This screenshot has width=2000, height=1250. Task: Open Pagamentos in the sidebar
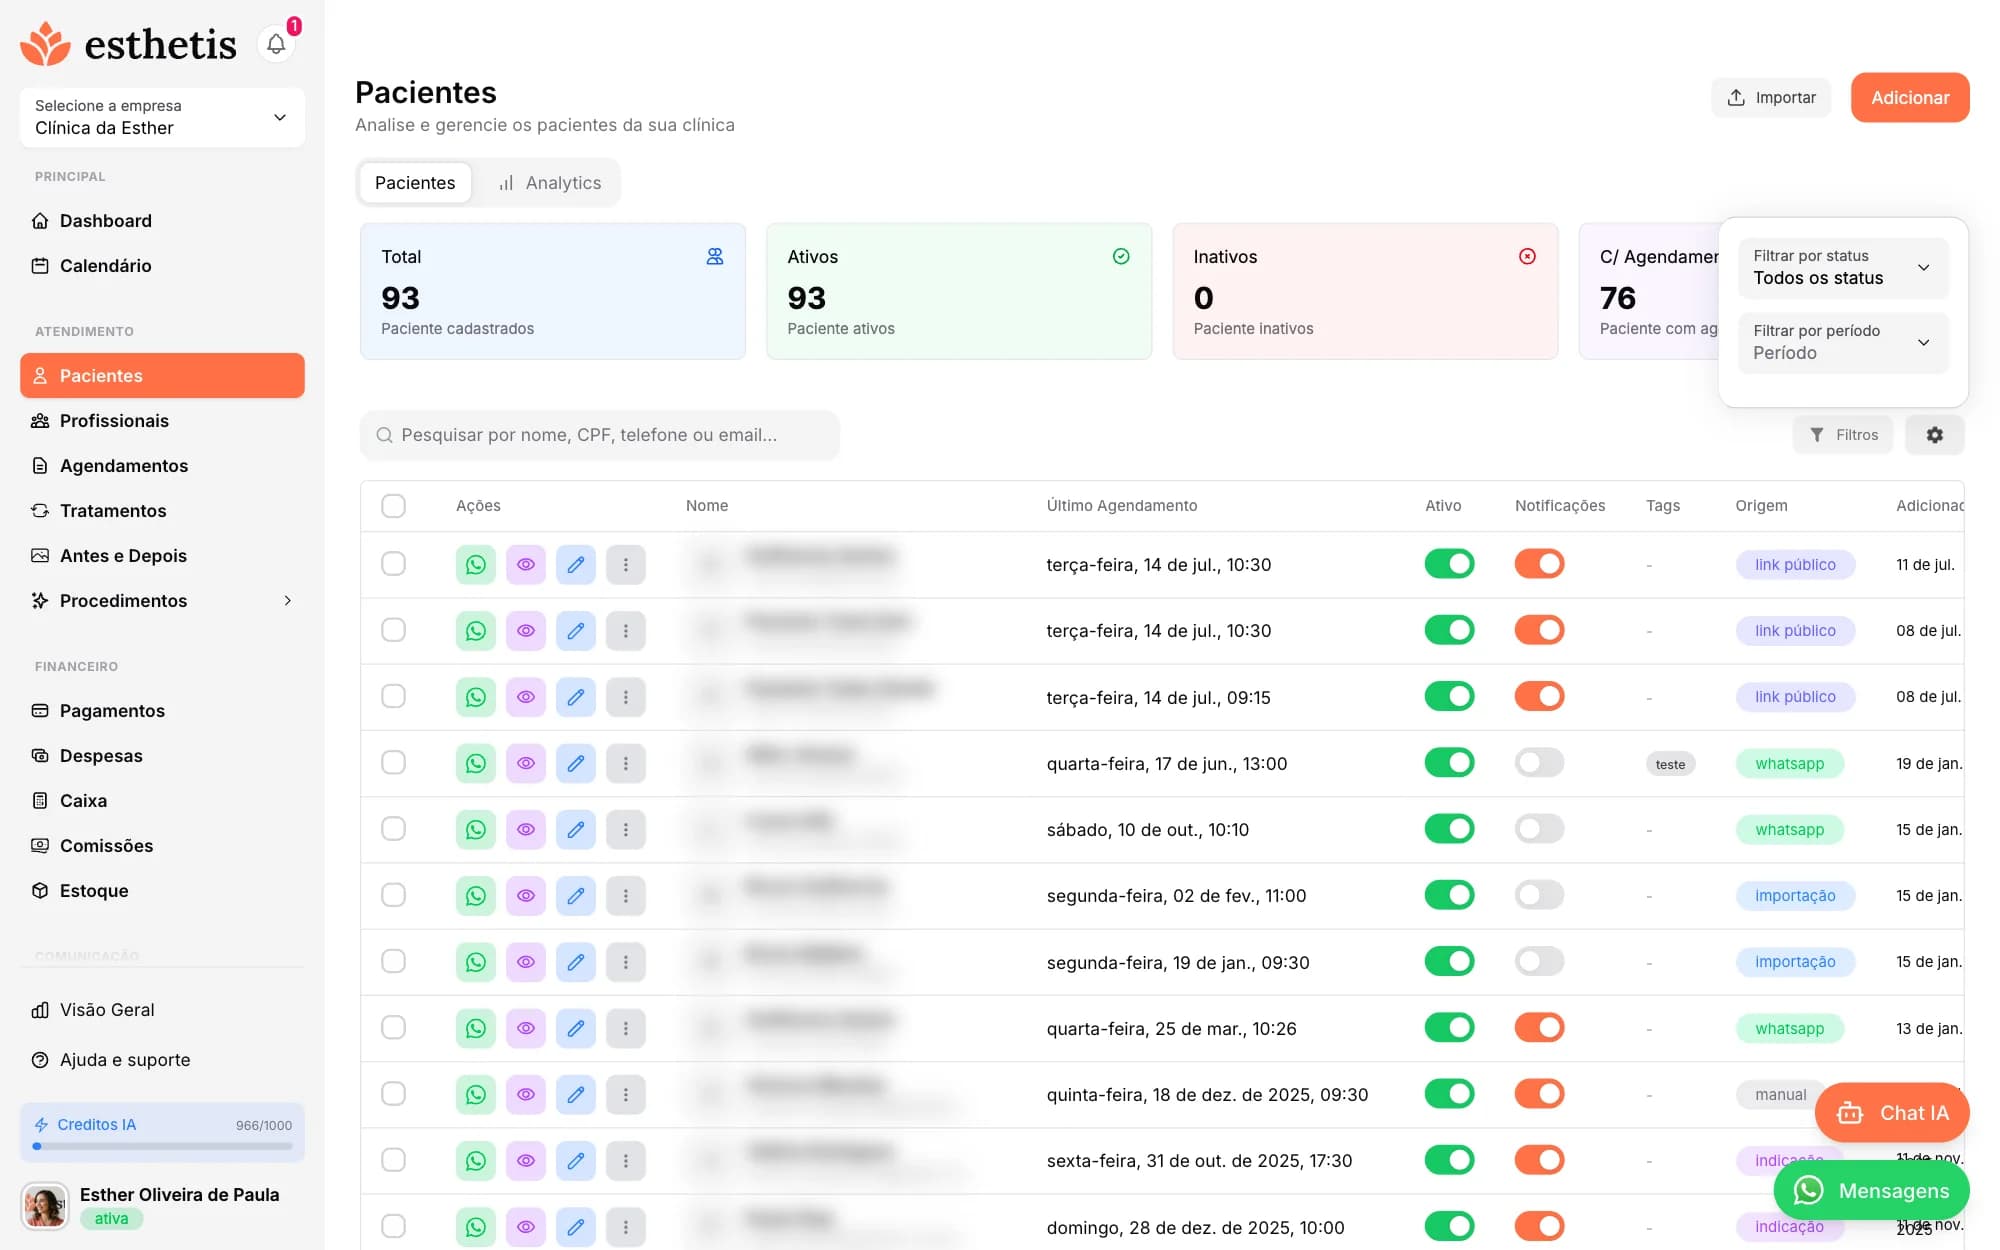[162, 711]
